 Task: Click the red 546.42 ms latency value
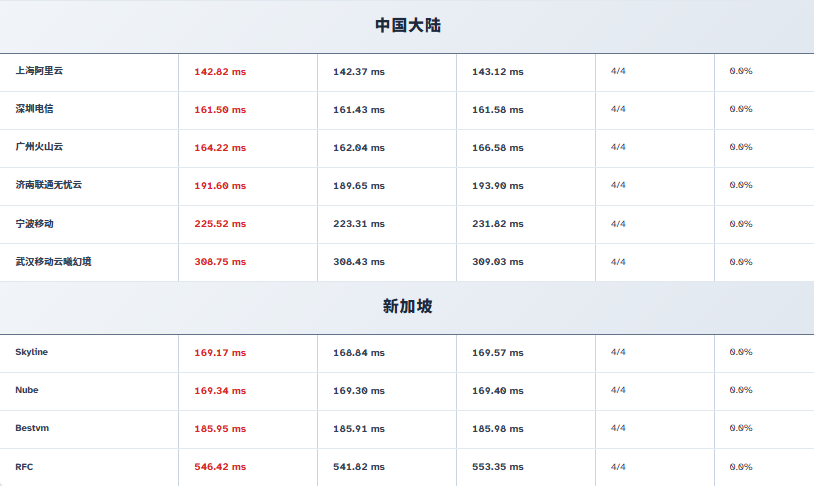pyautogui.click(x=220, y=467)
